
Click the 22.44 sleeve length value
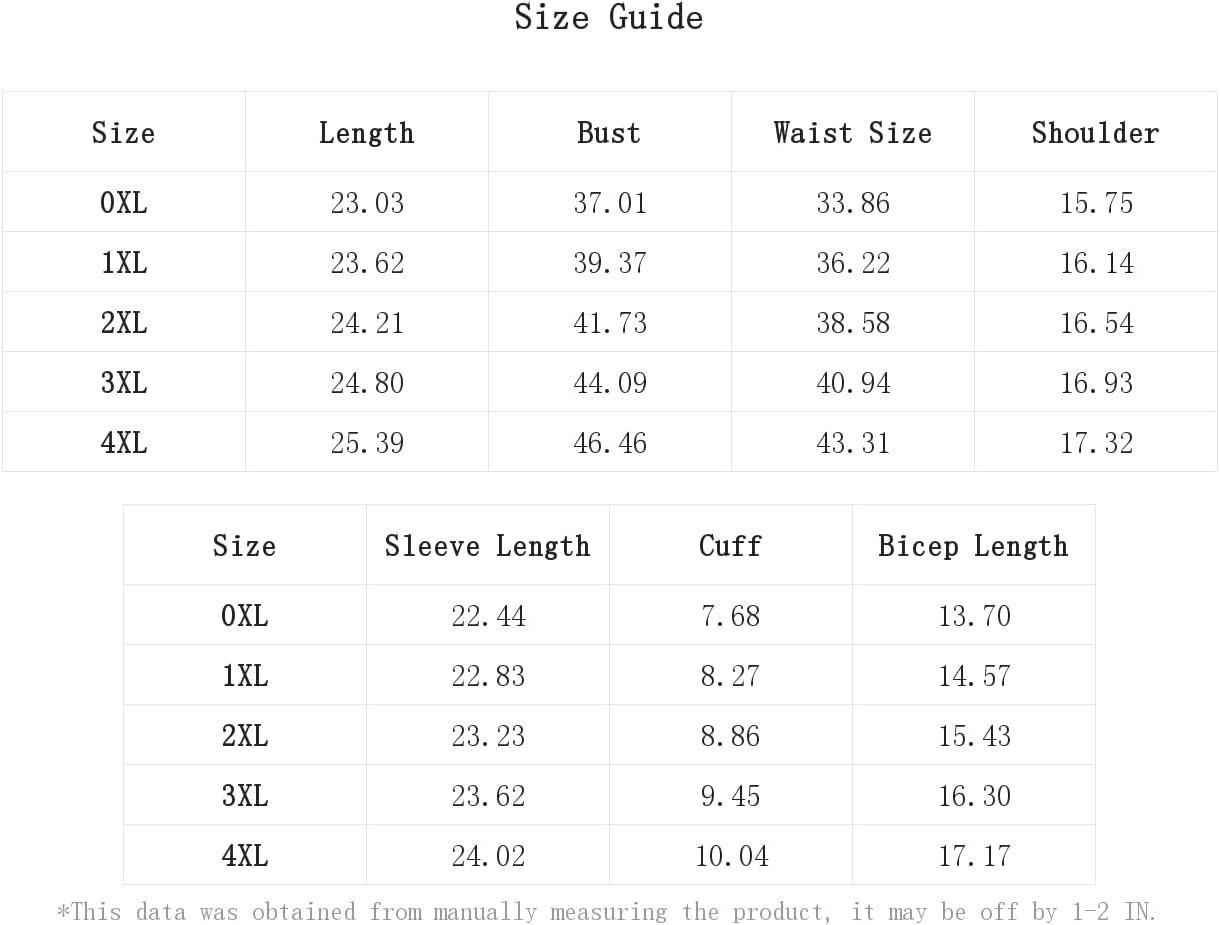(x=488, y=616)
